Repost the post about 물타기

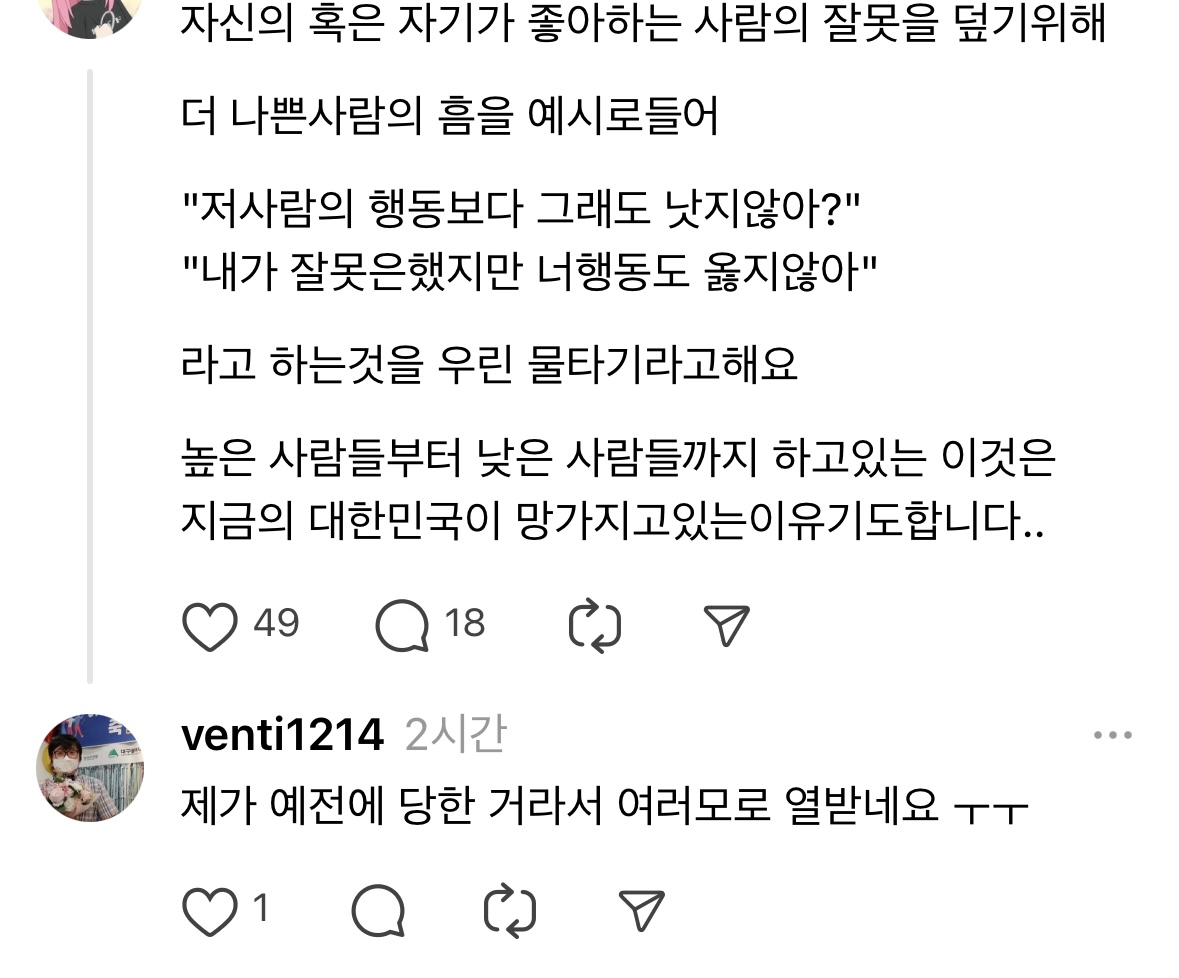pyautogui.click(x=595, y=625)
